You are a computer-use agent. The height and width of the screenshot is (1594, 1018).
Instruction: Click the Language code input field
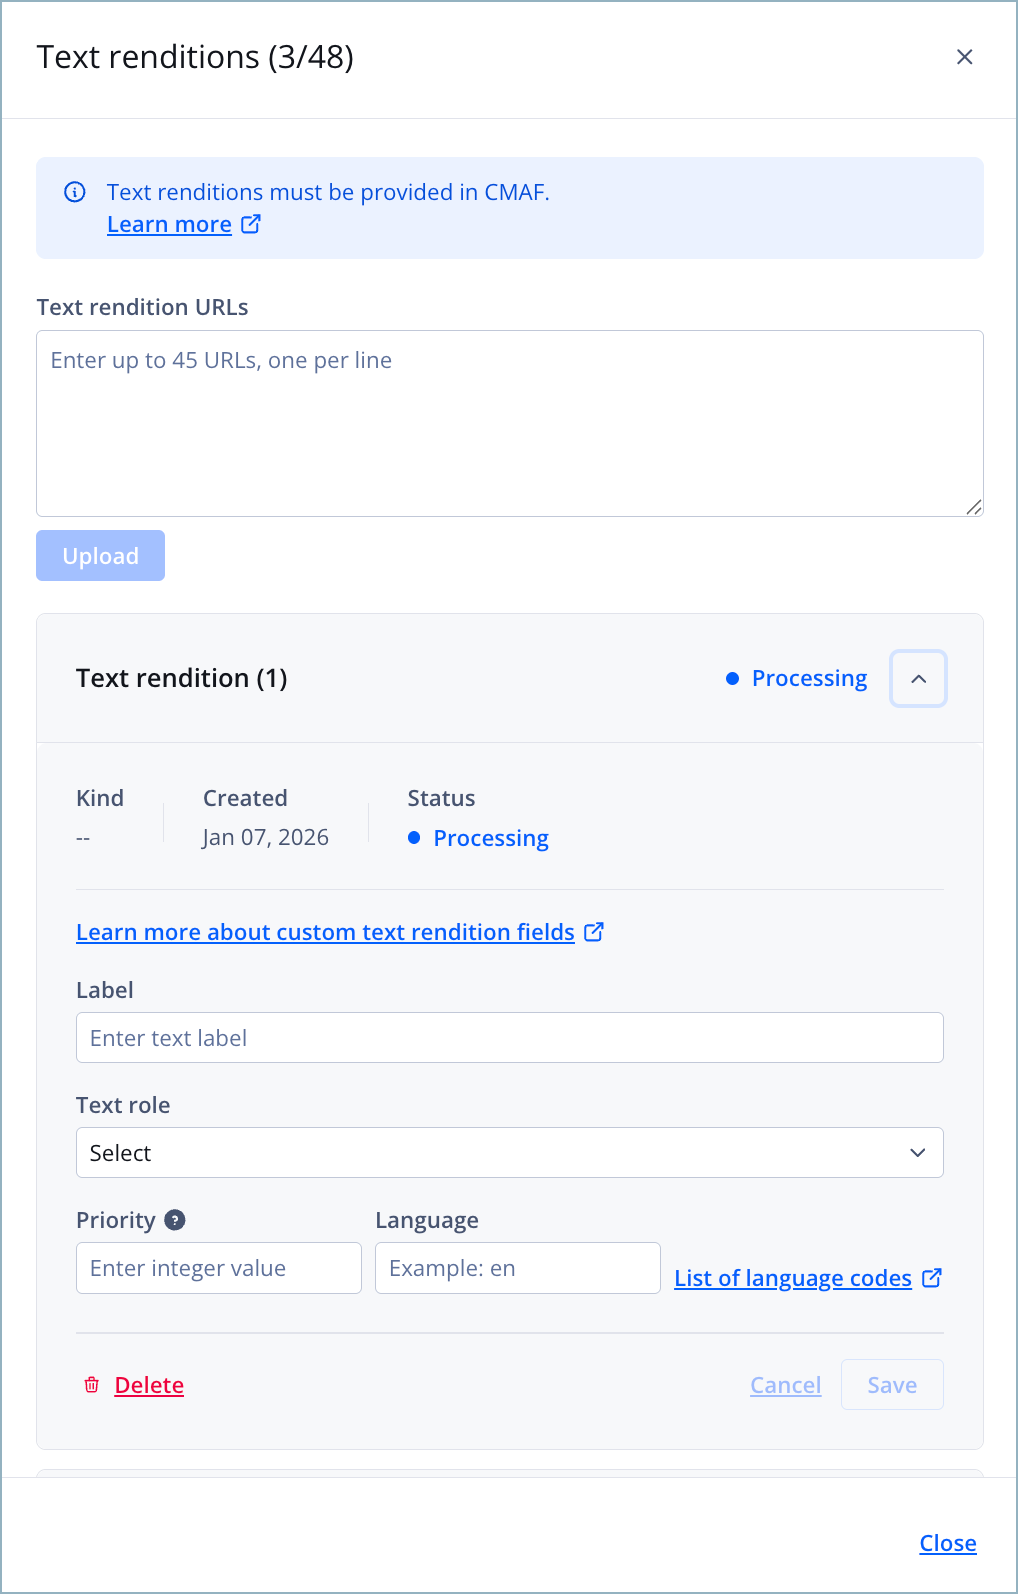518,1268
